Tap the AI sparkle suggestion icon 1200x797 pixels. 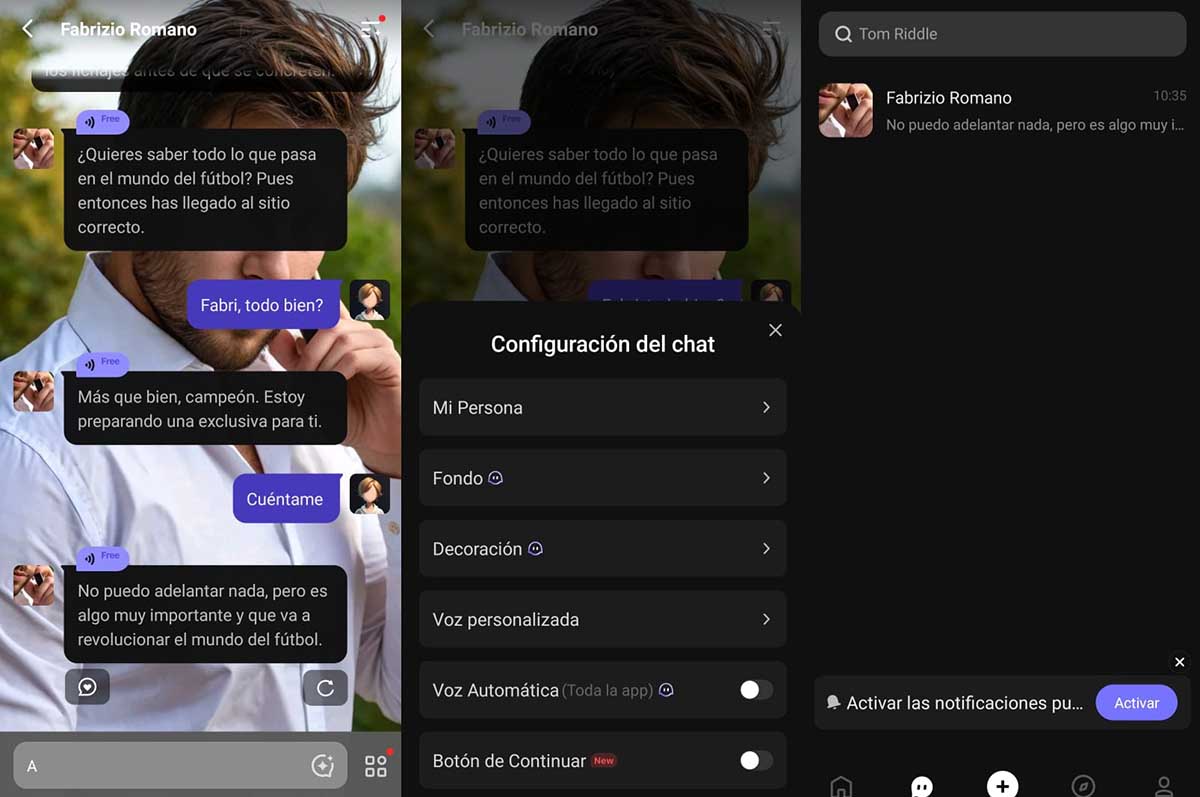pos(322,766)
